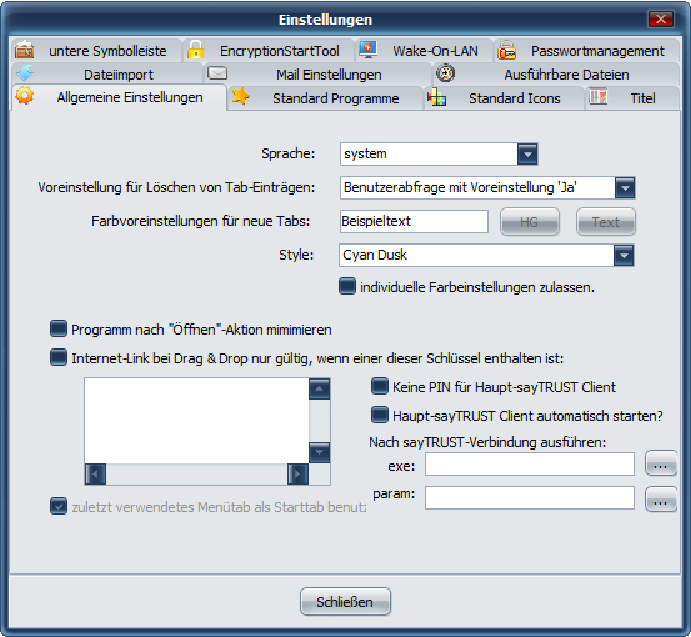691x637 pixels.
Task: Click the envelope icon for Mail Einstellungen
Action: 217,74
